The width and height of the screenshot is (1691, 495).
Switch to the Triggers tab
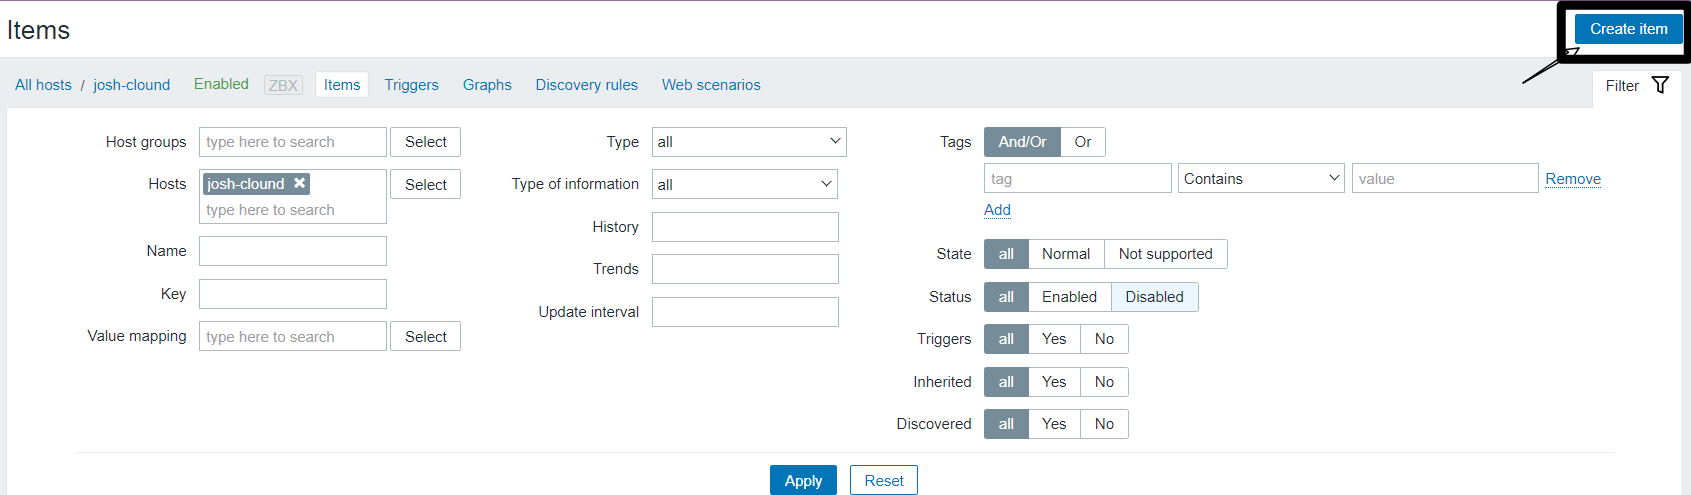point(411,85)
